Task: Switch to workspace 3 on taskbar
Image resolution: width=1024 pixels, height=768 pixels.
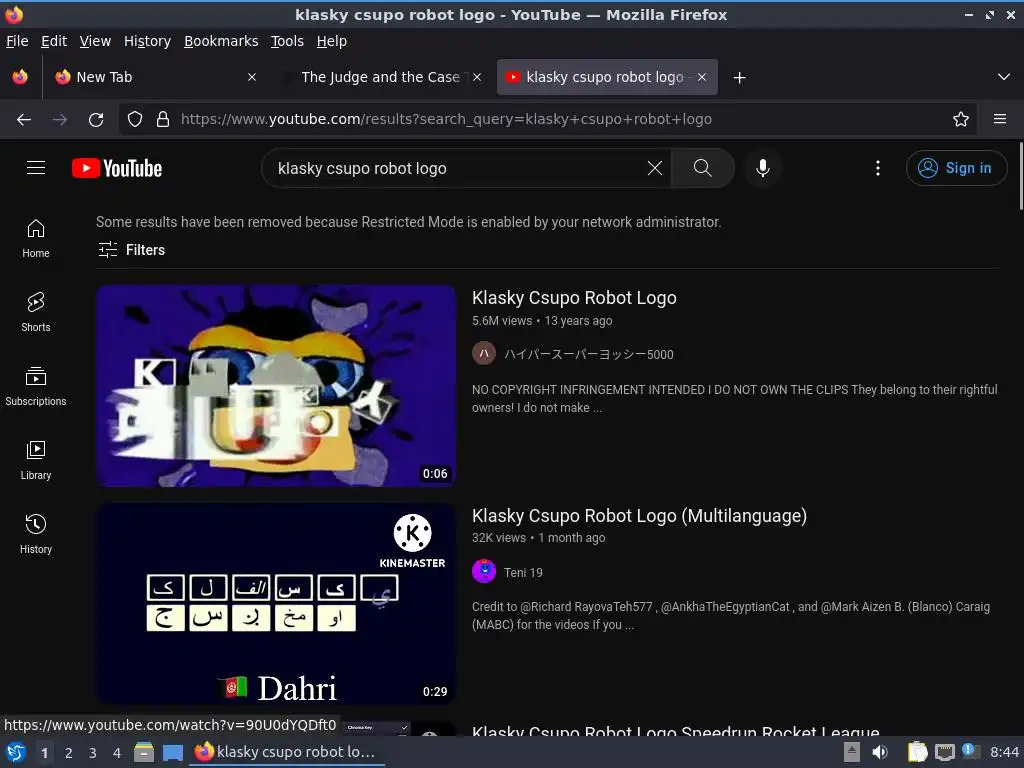Action: [93, 753]
